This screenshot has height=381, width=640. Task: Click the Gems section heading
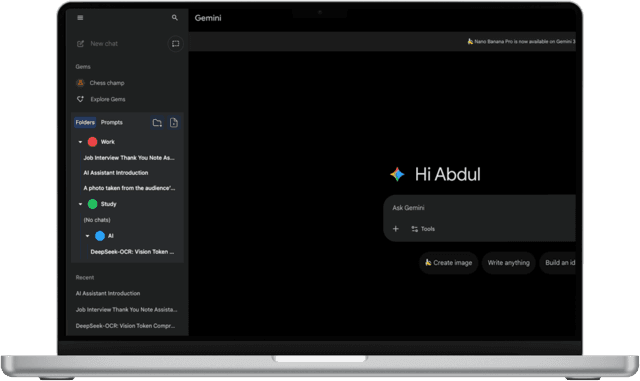click(83, 67)
